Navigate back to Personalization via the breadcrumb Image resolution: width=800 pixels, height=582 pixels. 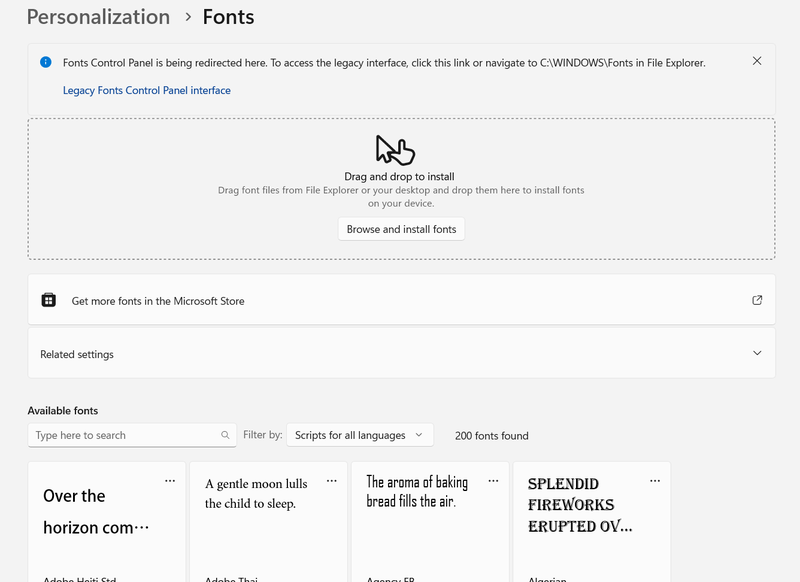(x=97, y=17)
